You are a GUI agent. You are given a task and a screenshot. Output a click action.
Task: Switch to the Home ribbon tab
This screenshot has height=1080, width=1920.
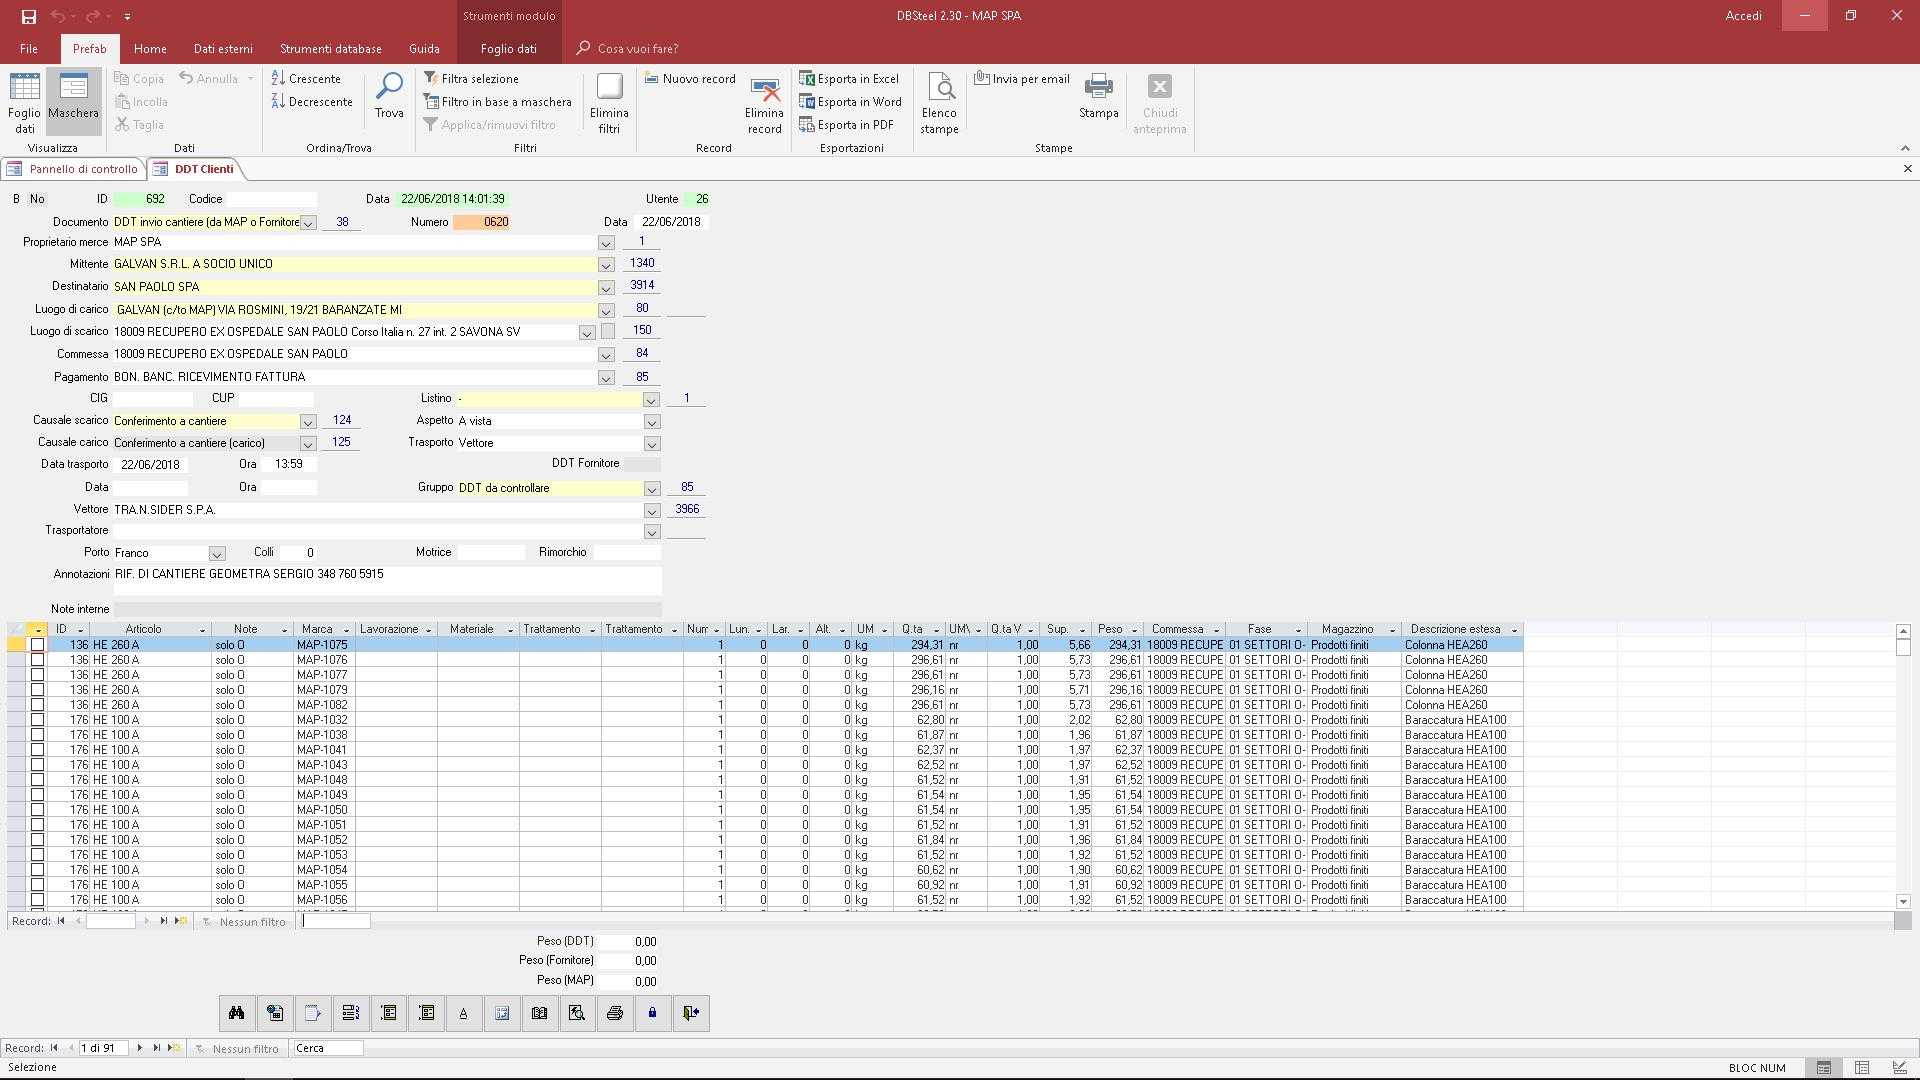coord(150,49)
